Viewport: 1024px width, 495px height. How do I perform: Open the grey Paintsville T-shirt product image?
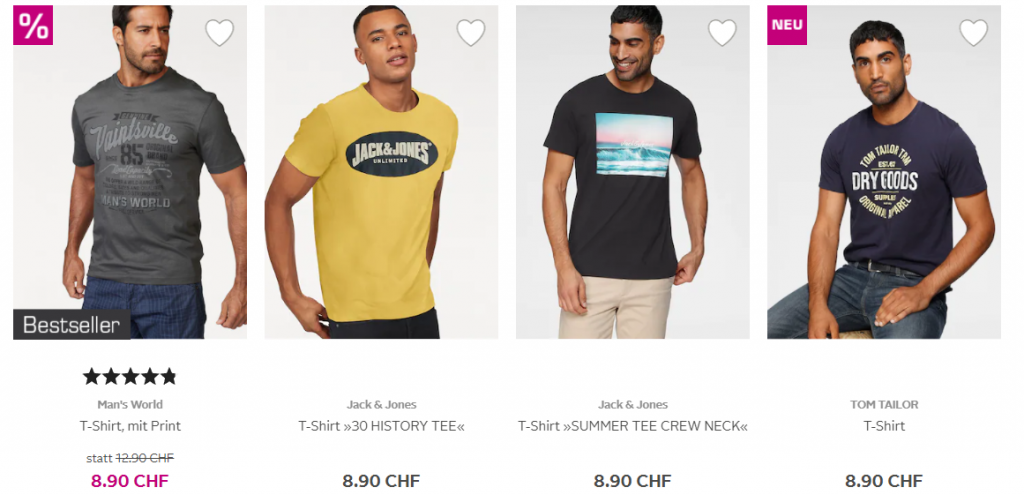130,172
